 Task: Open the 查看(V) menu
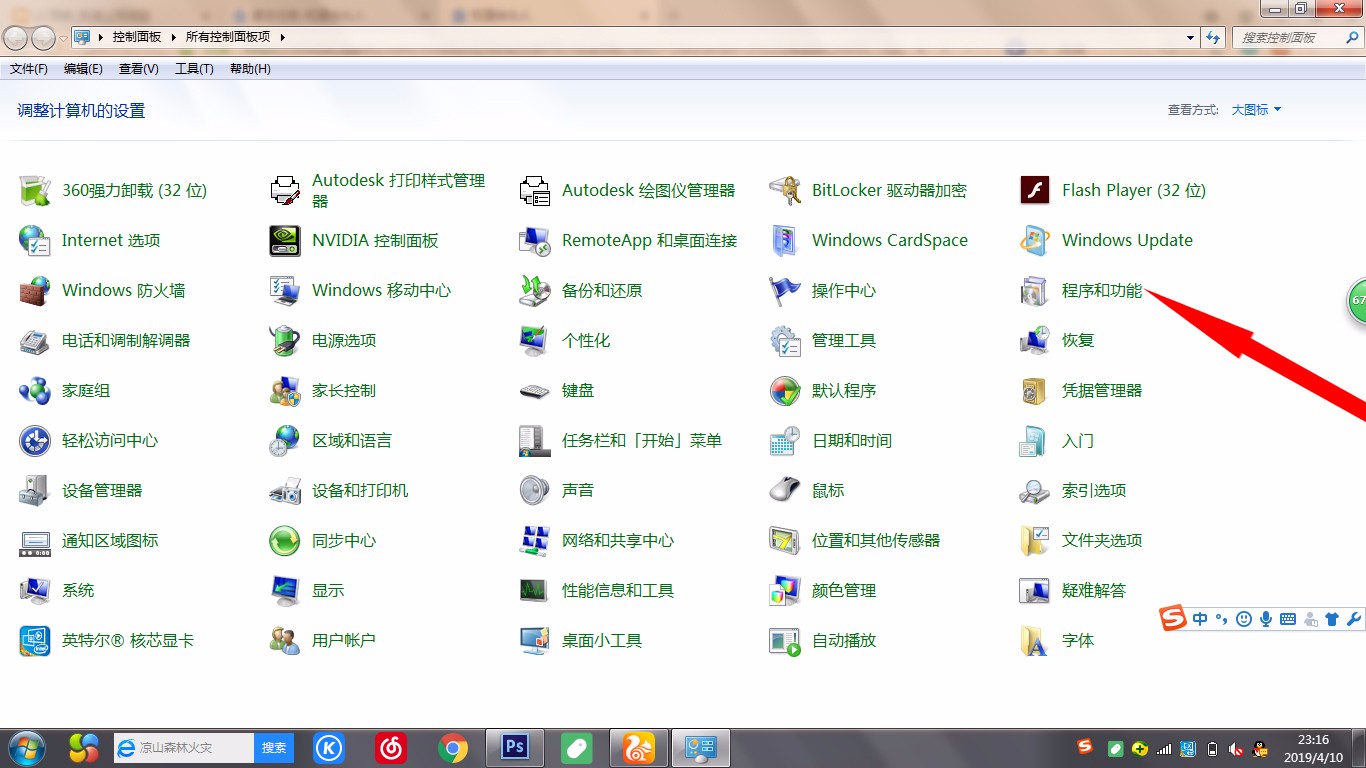(139, 68)
